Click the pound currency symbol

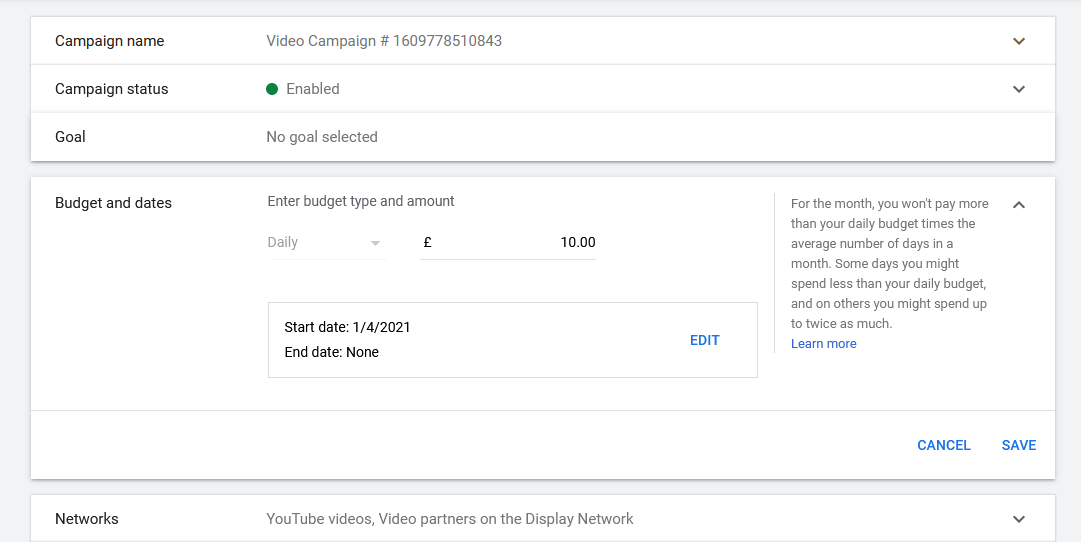tap(427, 243)
